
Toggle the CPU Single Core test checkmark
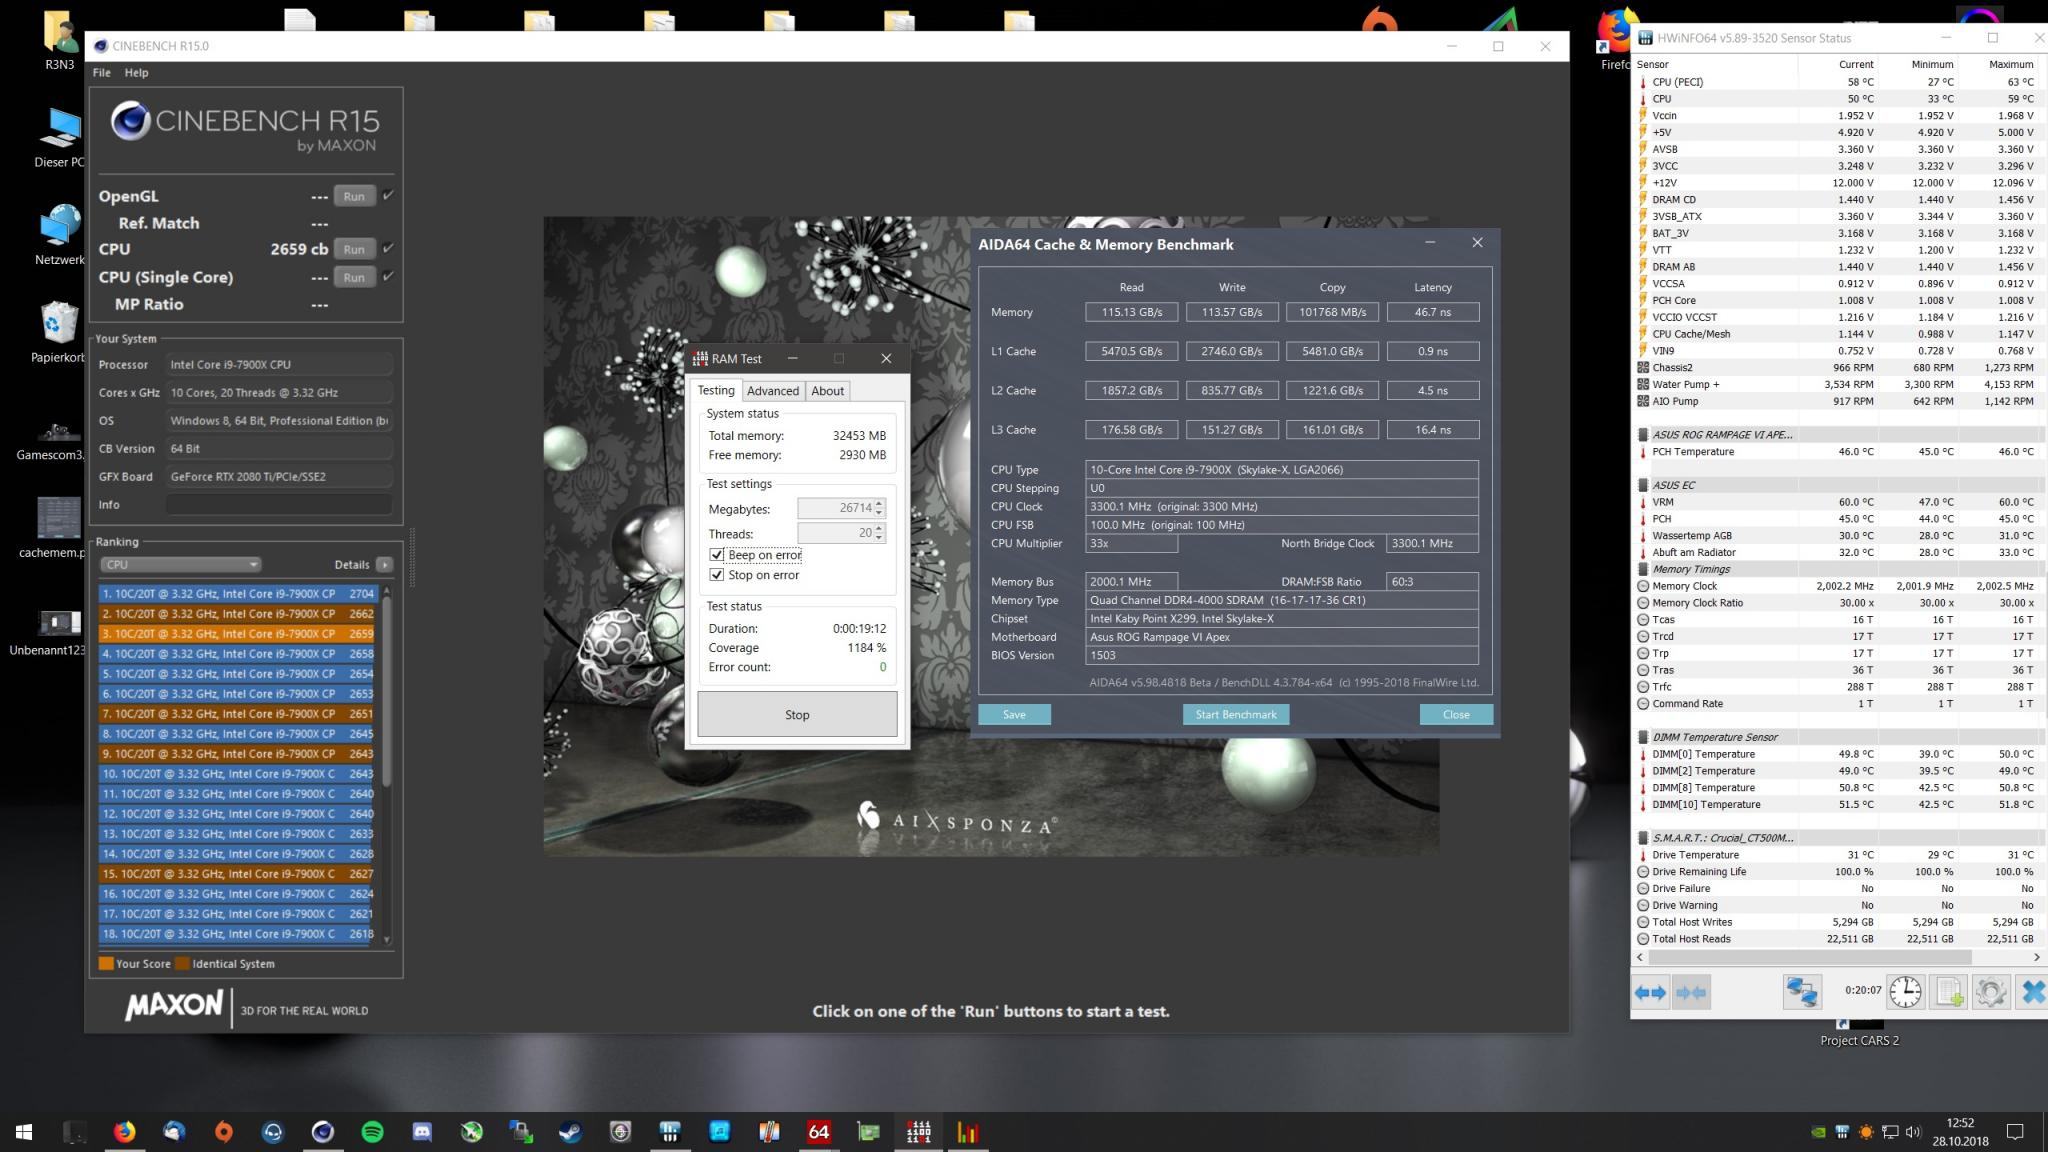pyautogui.click(x=388, y=276)
